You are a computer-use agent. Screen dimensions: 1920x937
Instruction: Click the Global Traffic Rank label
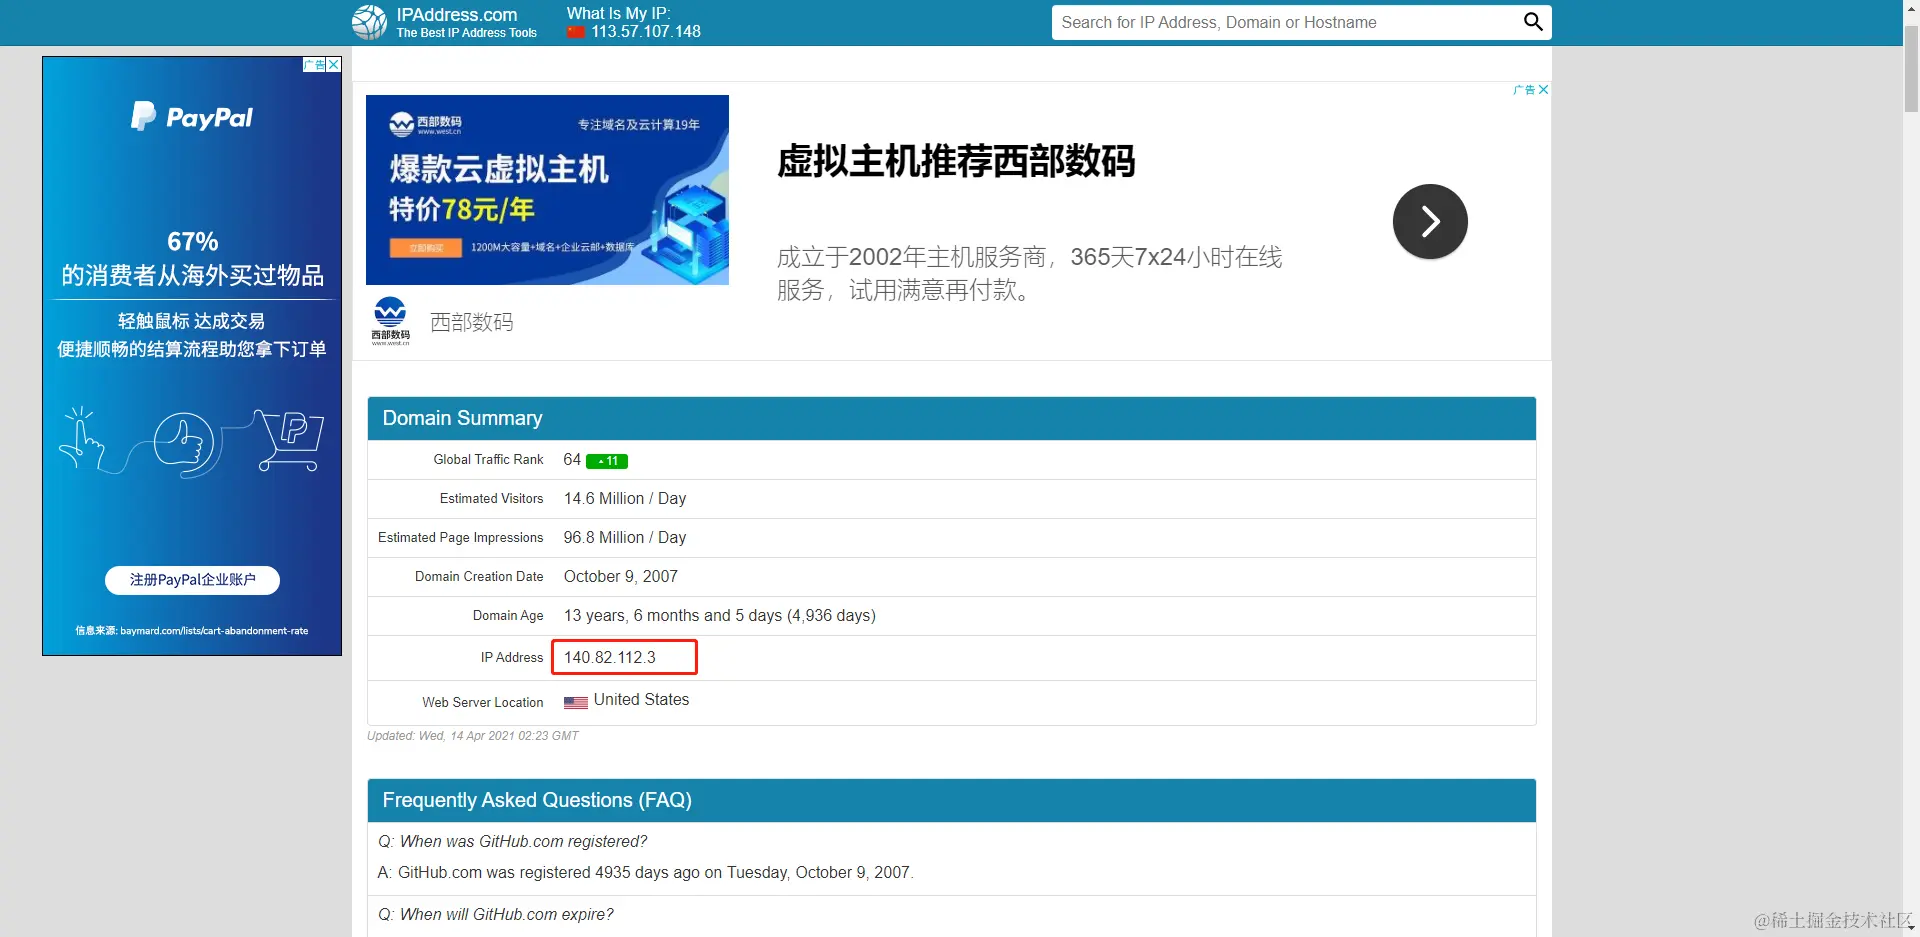click(488, 459)
